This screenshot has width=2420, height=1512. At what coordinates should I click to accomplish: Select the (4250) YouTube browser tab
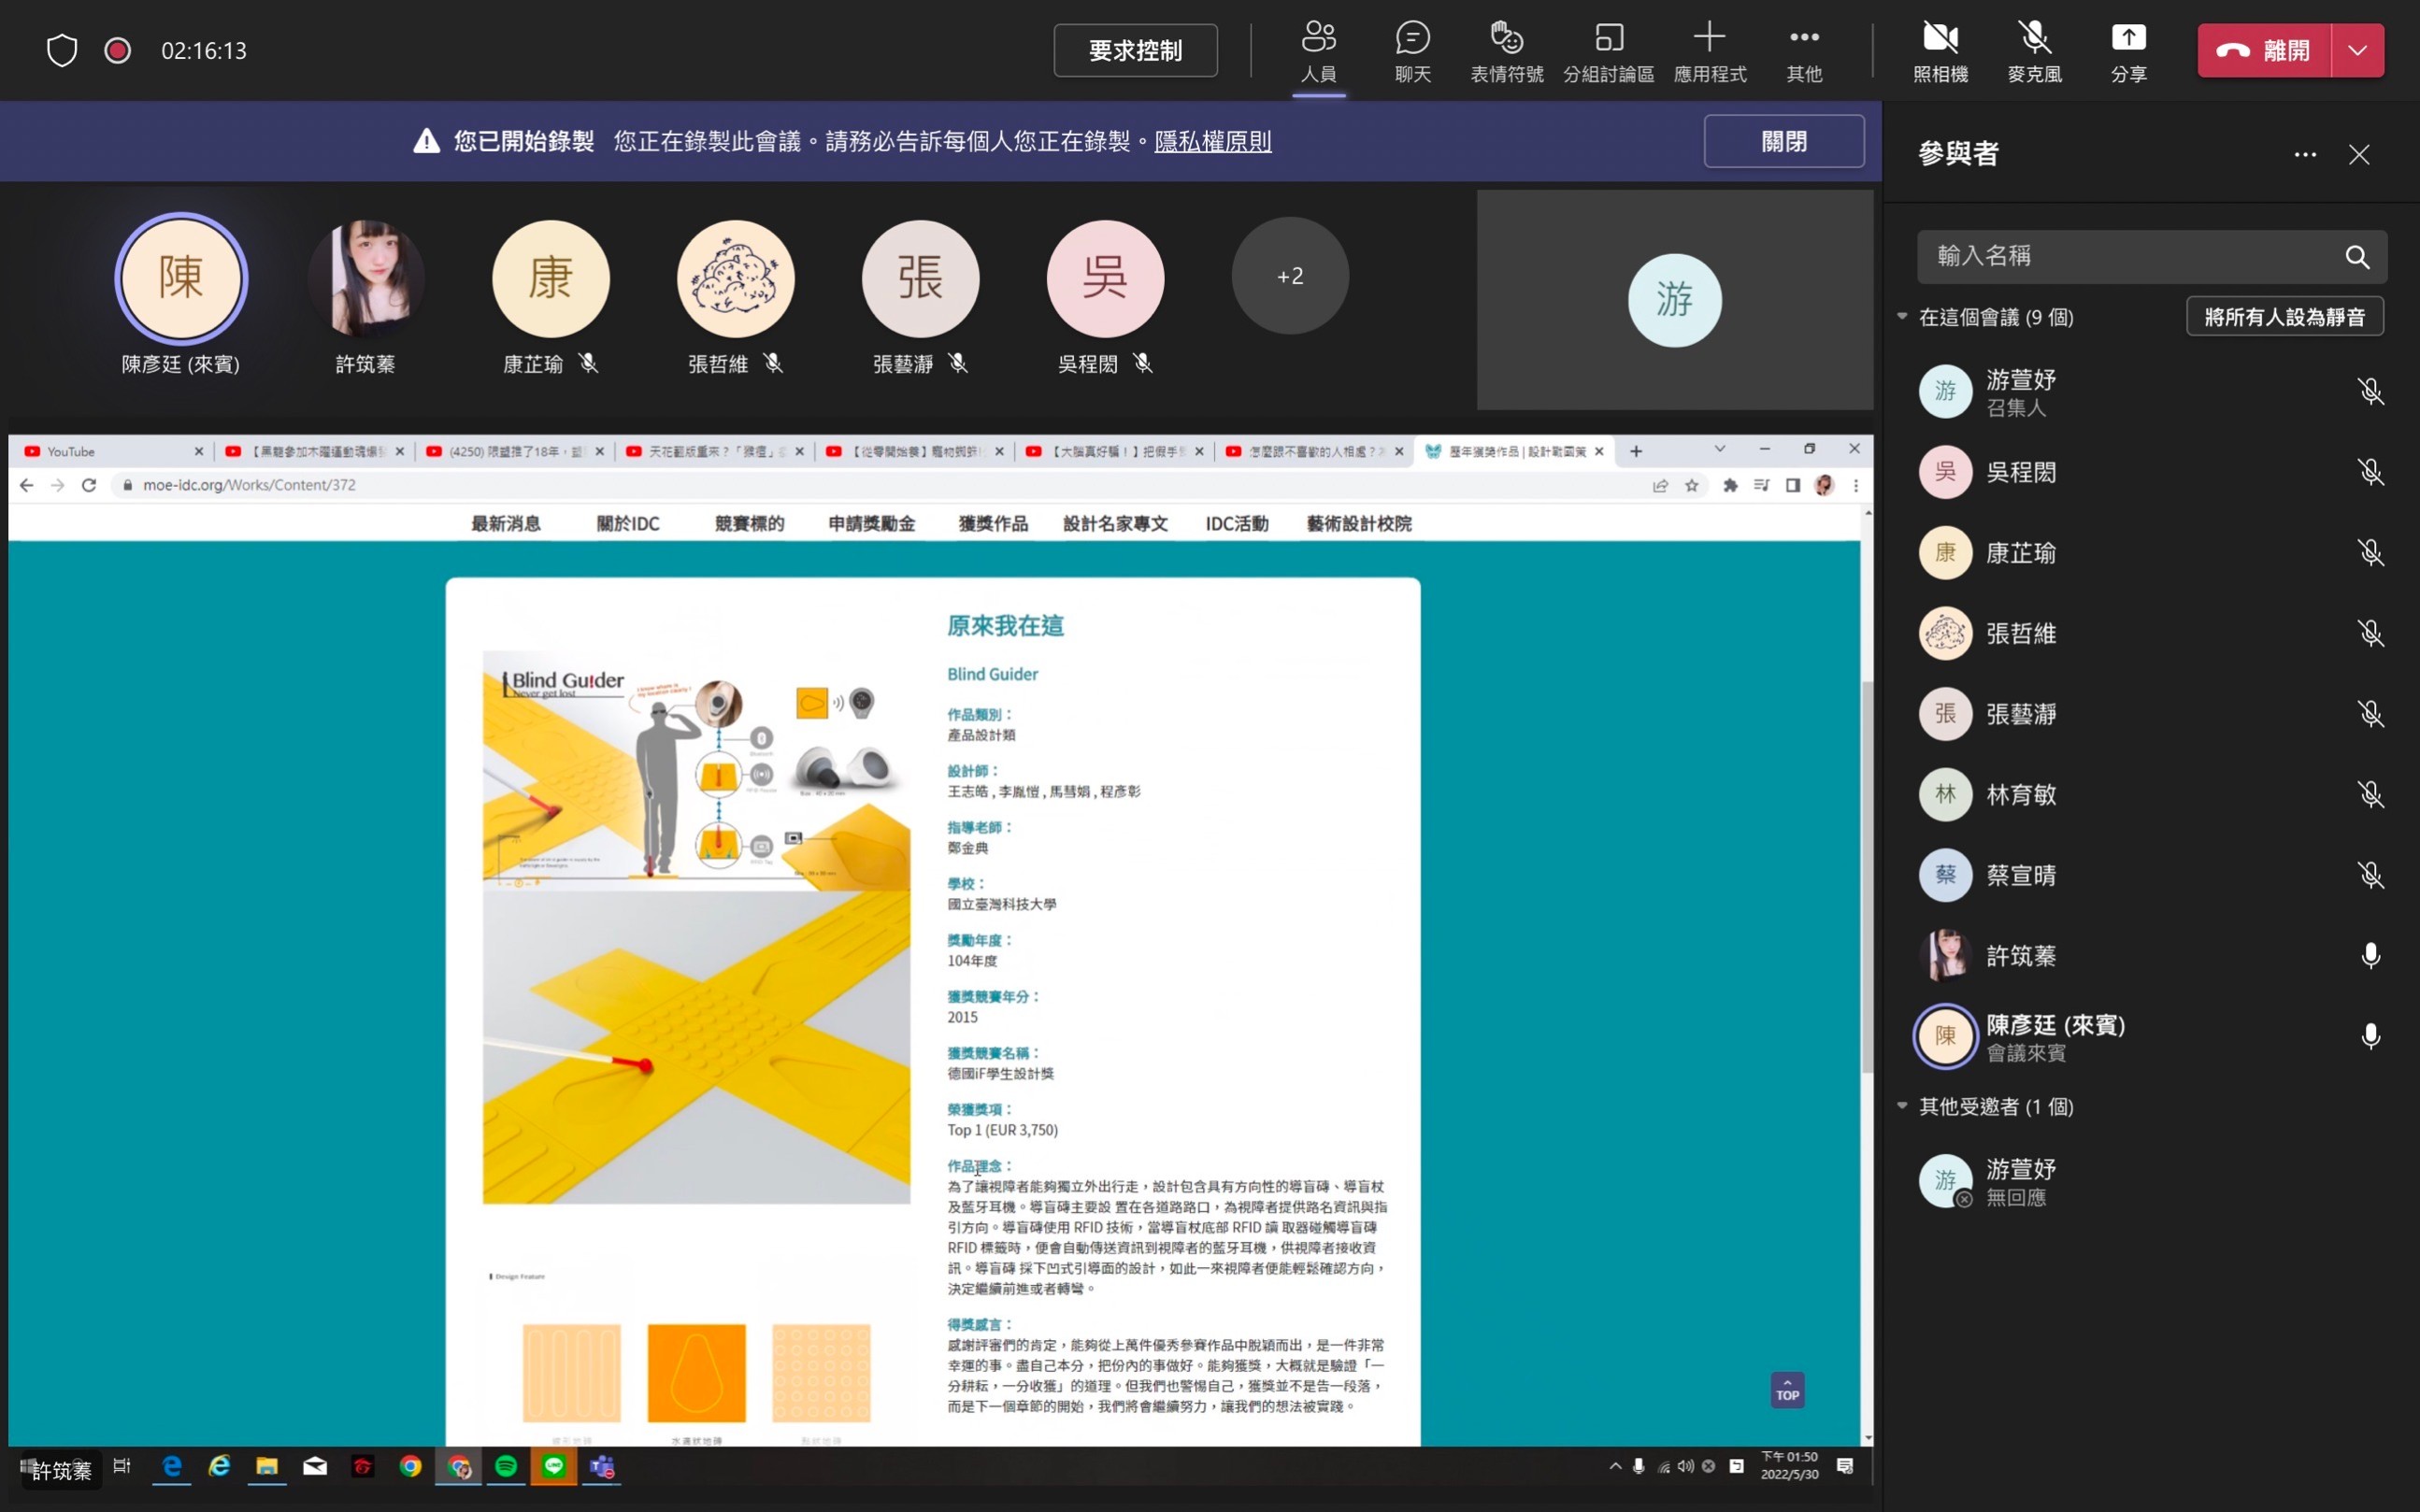click(514, 451)
